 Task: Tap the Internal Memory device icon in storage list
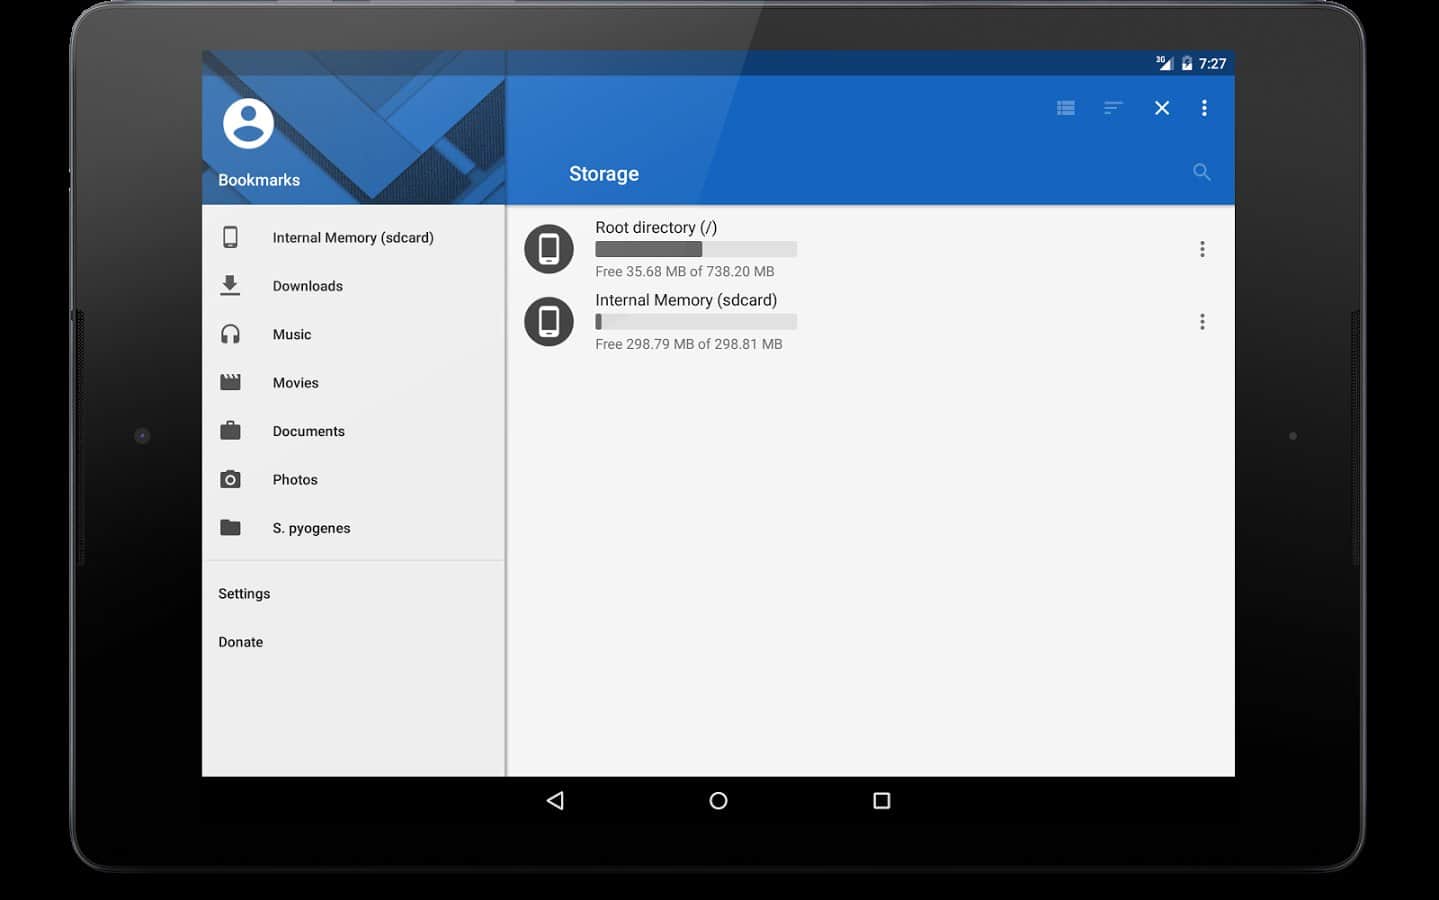tap(549, 322)
